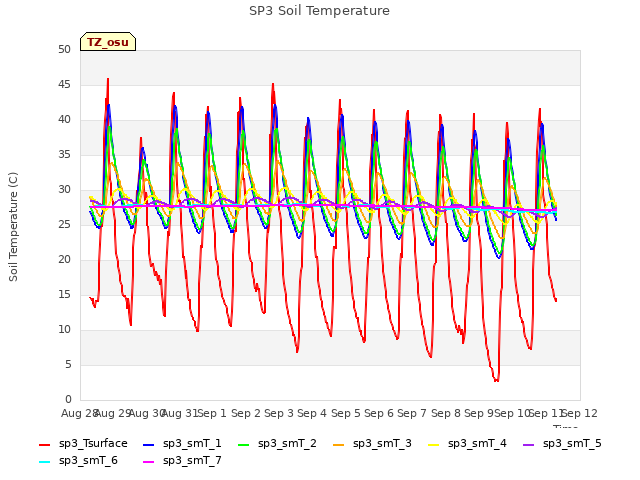The width and height of the screenshot is (640, 480).
Task: Click the 20 y-axis tick label
Action: [x=64, y=260]
